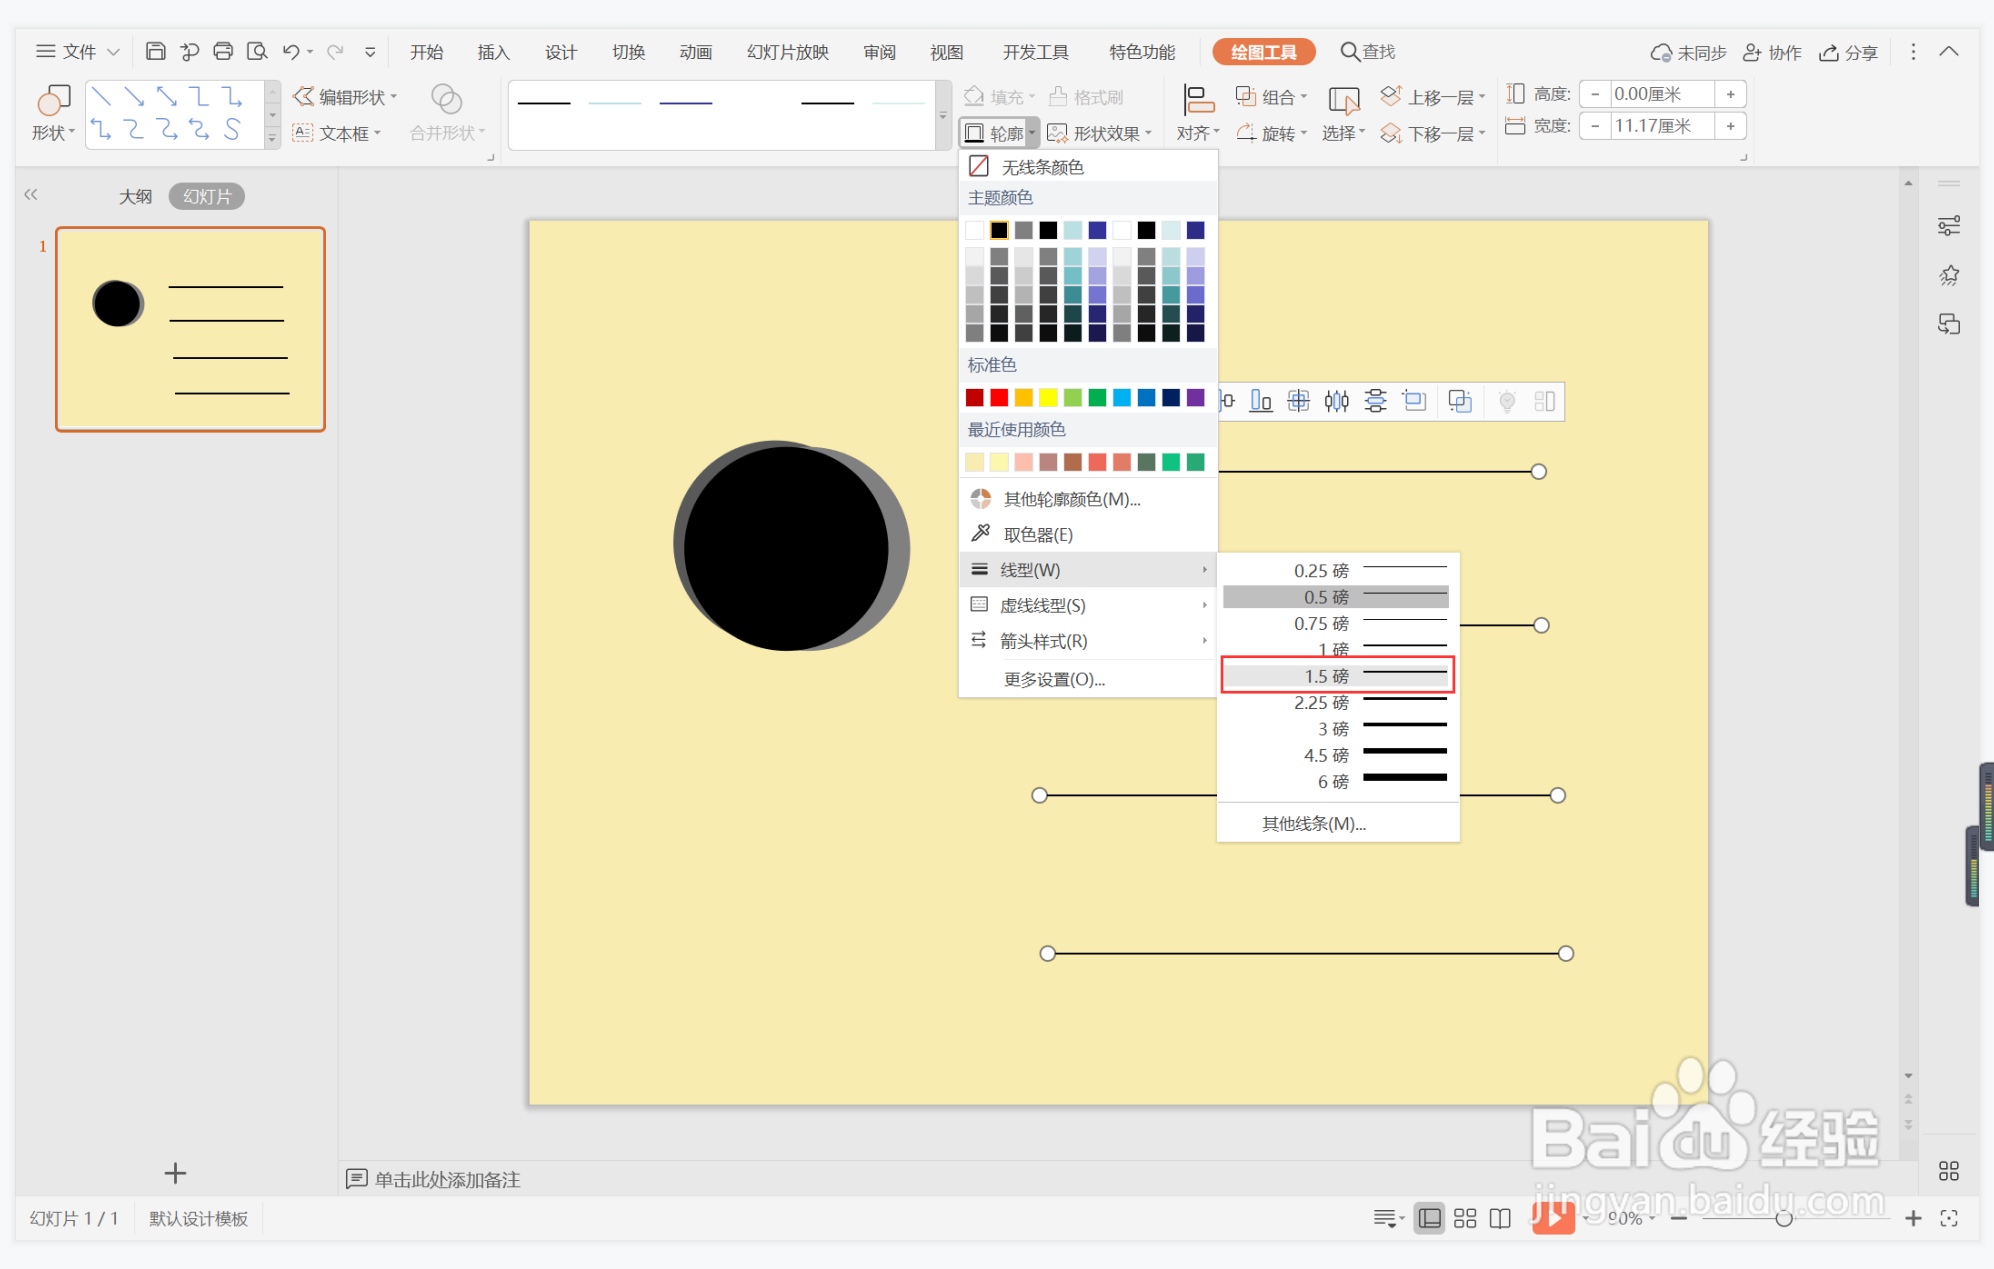Select the 1.5 磅 line weight

pos(1337,676)
